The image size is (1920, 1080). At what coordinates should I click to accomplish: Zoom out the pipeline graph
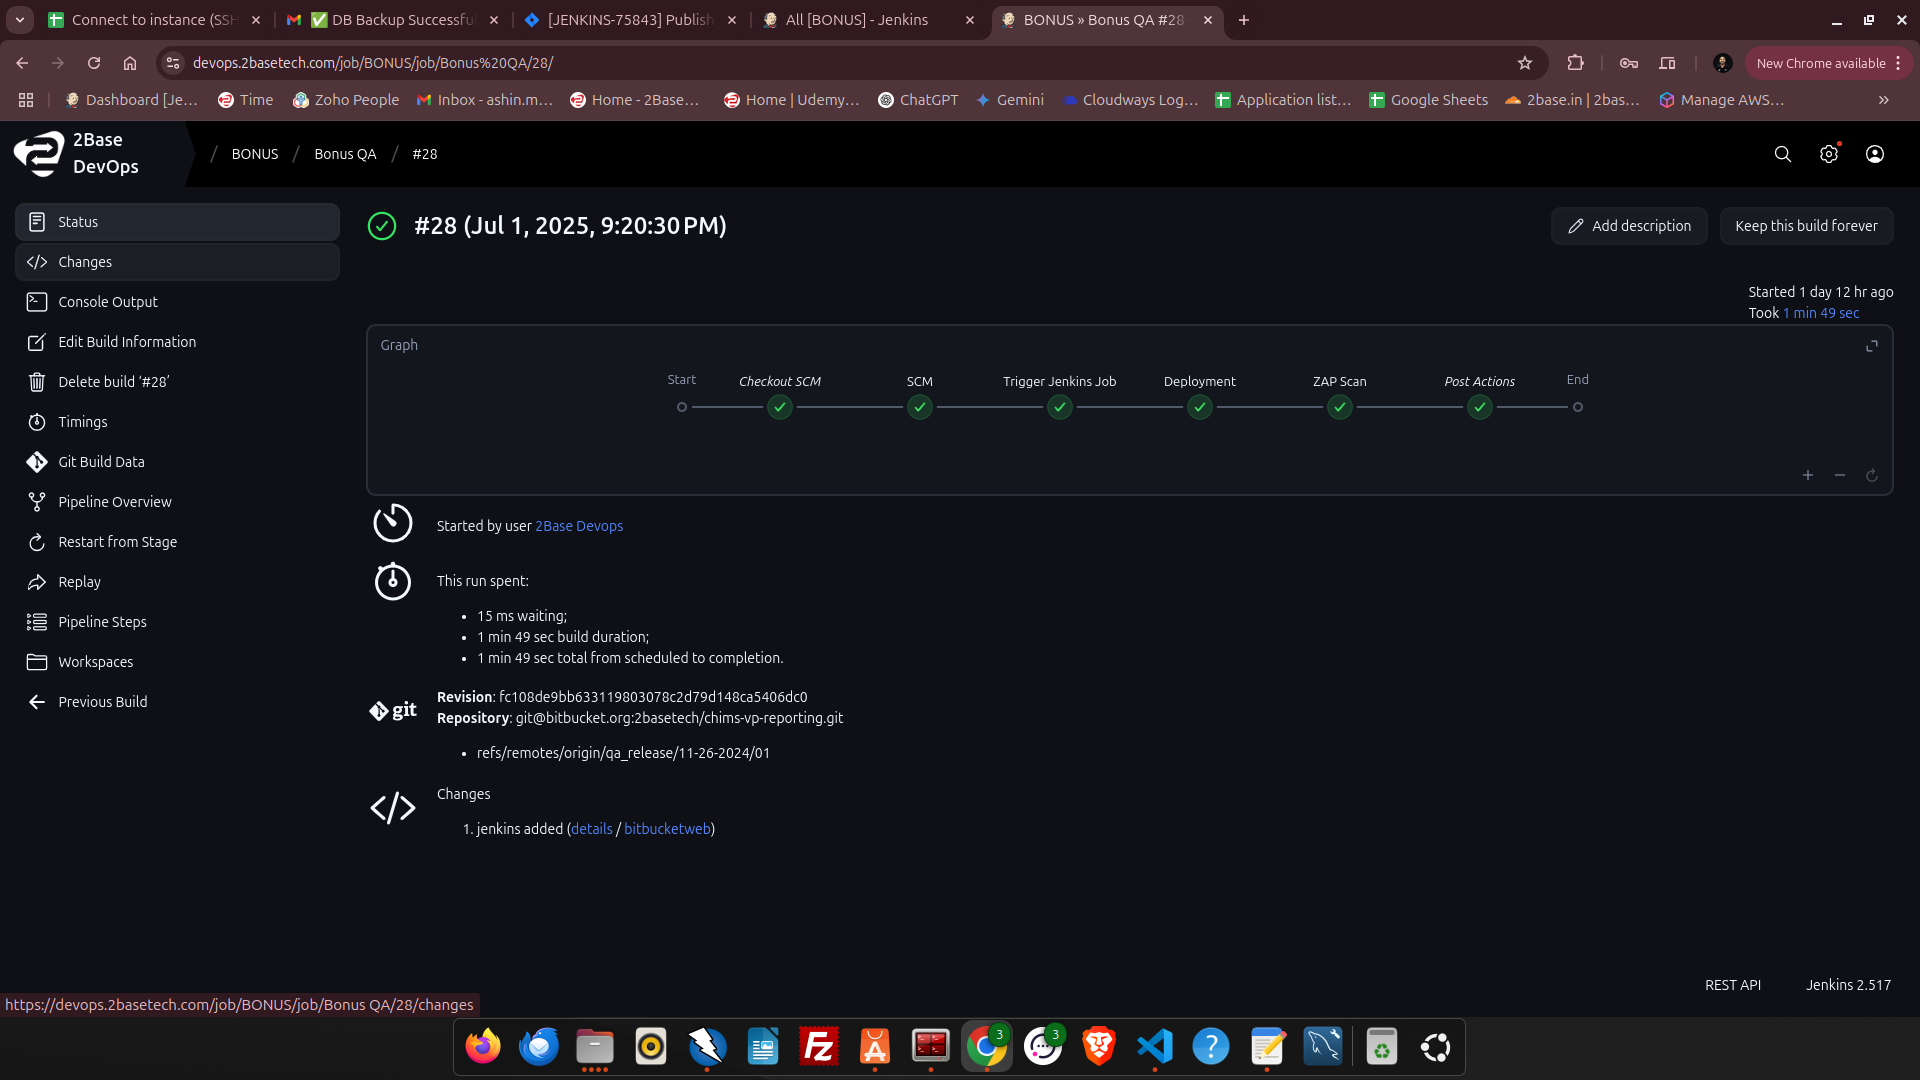(x=1840, y=475)
